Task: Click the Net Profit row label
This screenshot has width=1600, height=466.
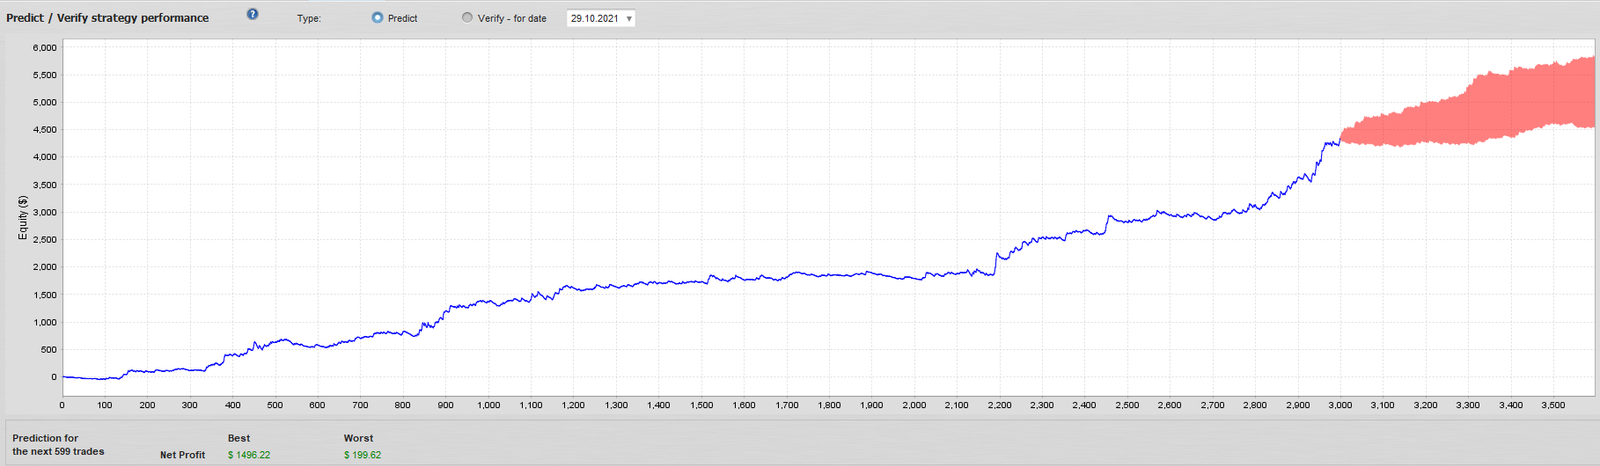Action: coord(182,455)
